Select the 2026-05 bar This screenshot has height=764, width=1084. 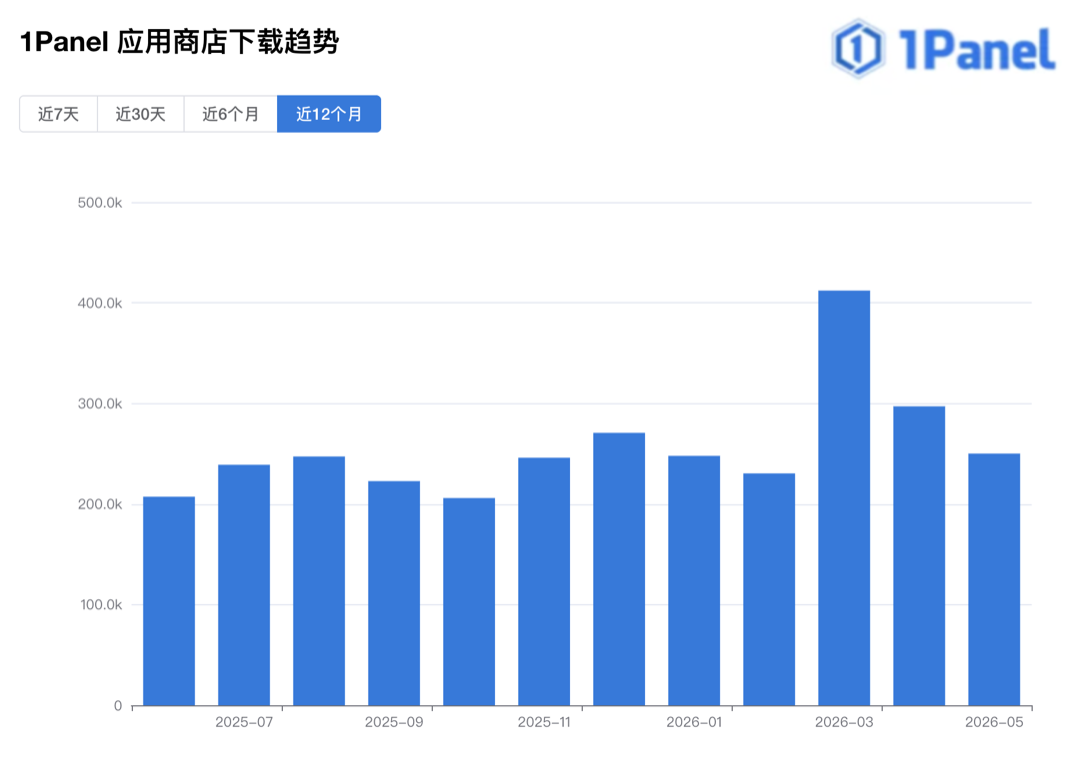994,579
